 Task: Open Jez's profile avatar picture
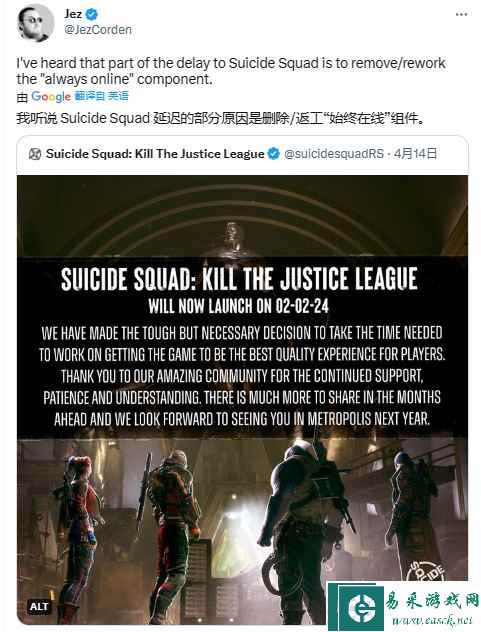tap(35, 23)
